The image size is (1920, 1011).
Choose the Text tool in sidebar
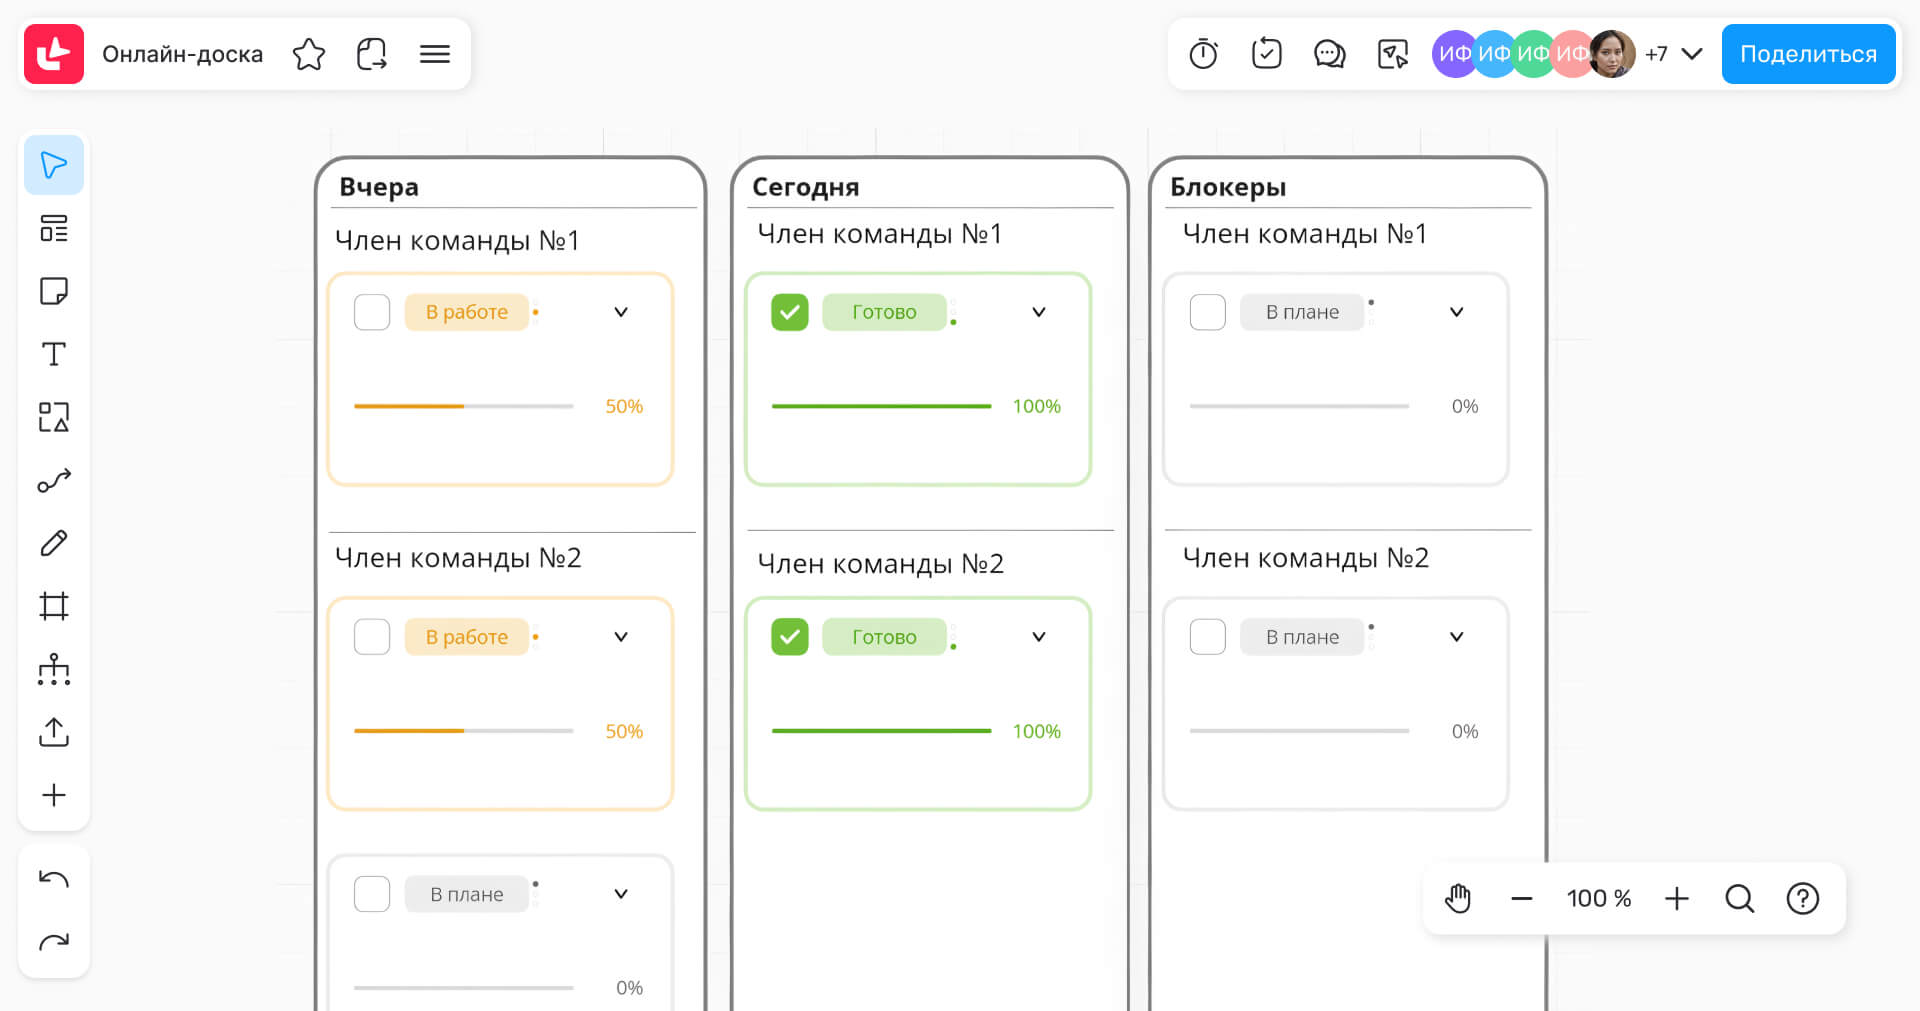coord(54,354)
